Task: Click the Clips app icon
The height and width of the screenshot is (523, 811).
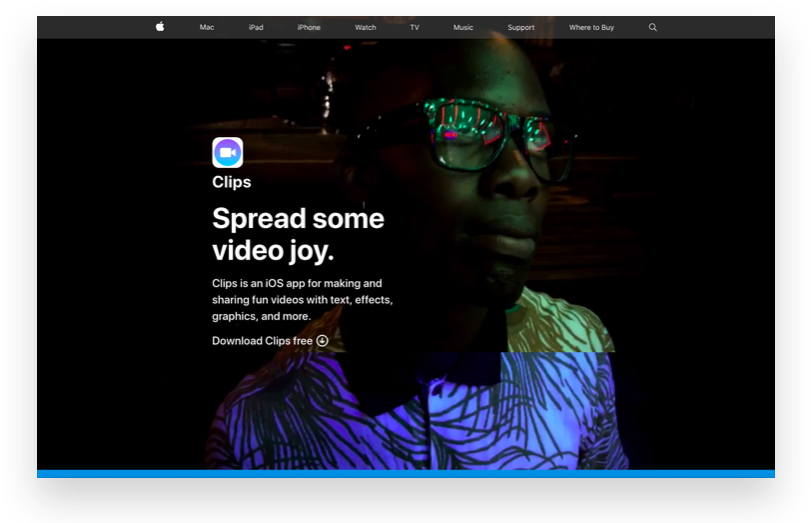Action: coord(228,153)
